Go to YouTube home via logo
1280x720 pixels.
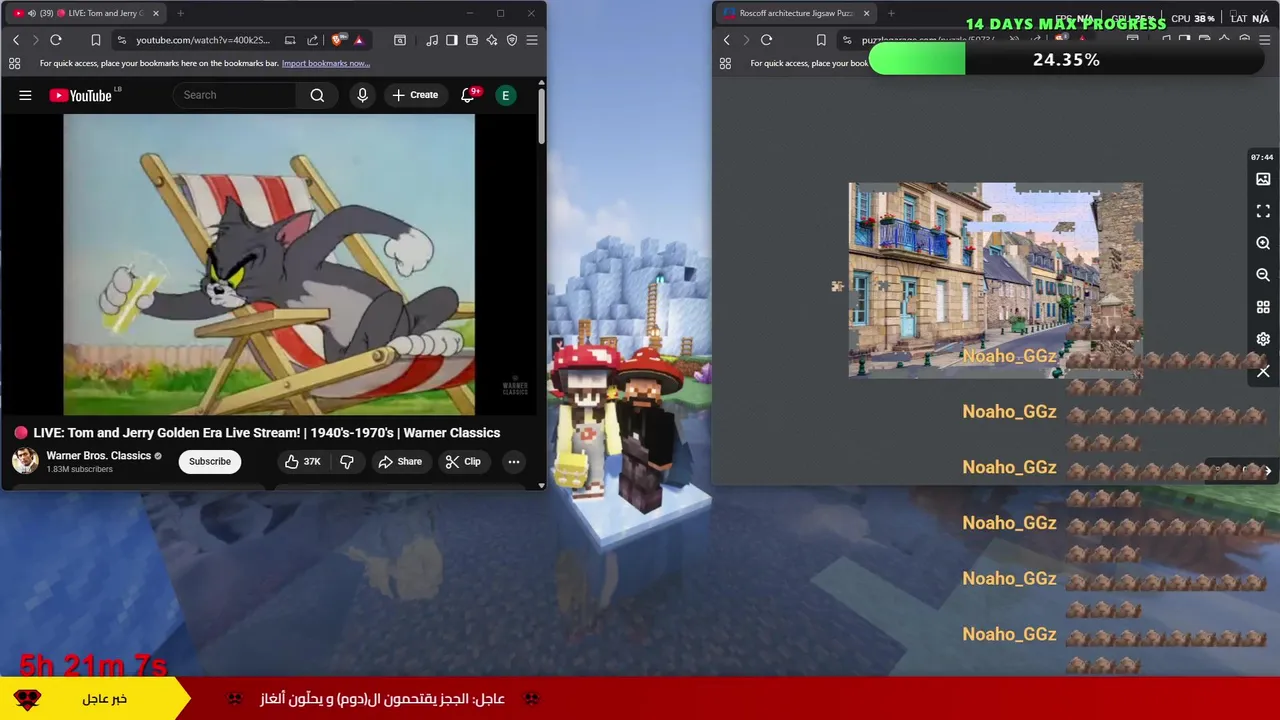(x=81, y=95)
